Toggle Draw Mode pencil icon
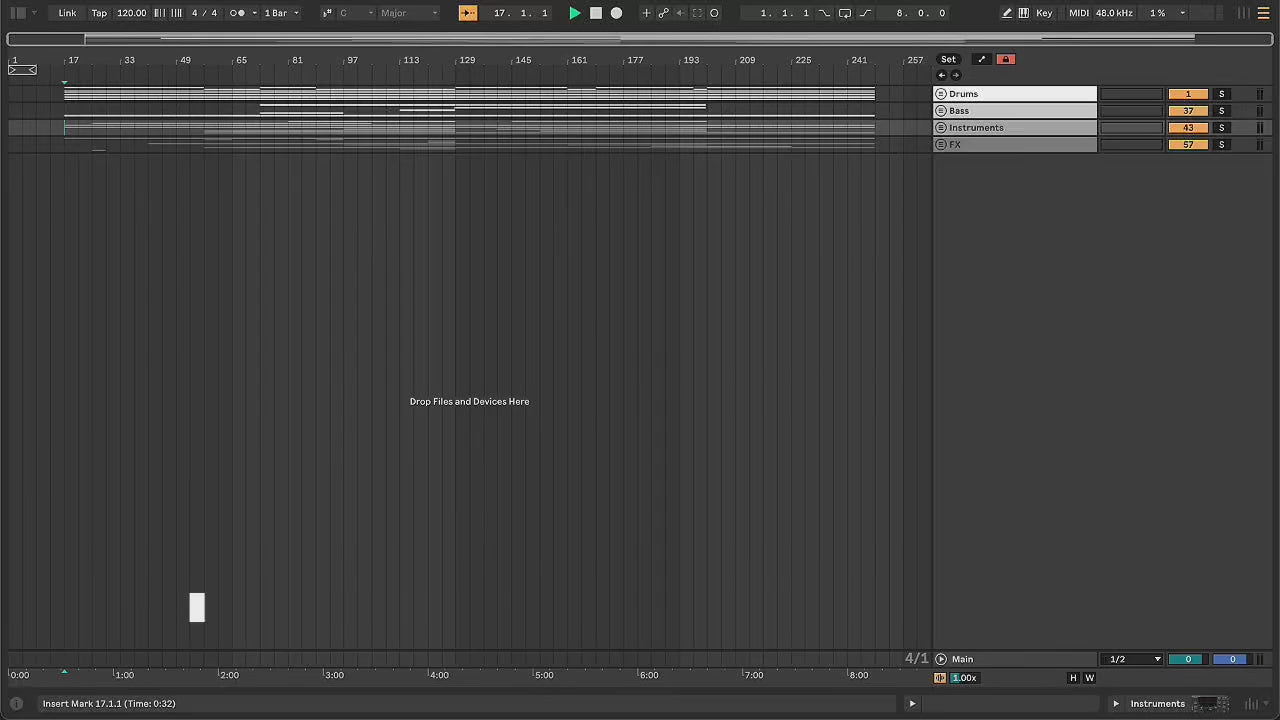 click(x=1007, y=13)
